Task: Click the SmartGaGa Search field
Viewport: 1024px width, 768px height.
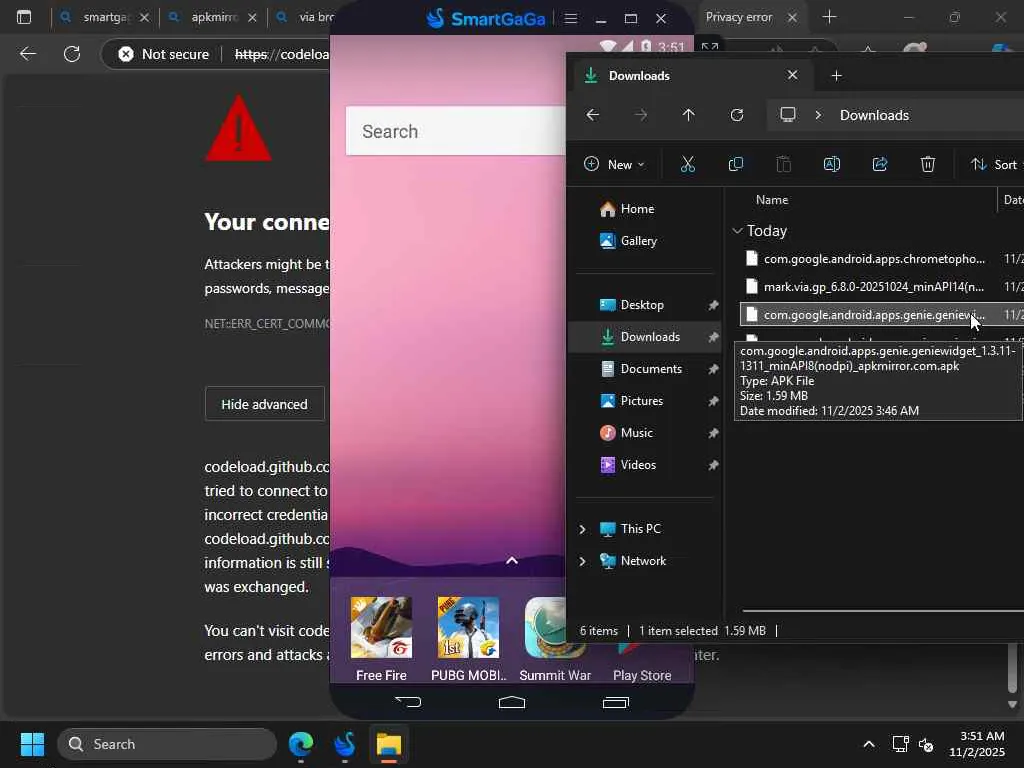Action: pyautogui.click(x=456, y=131)
